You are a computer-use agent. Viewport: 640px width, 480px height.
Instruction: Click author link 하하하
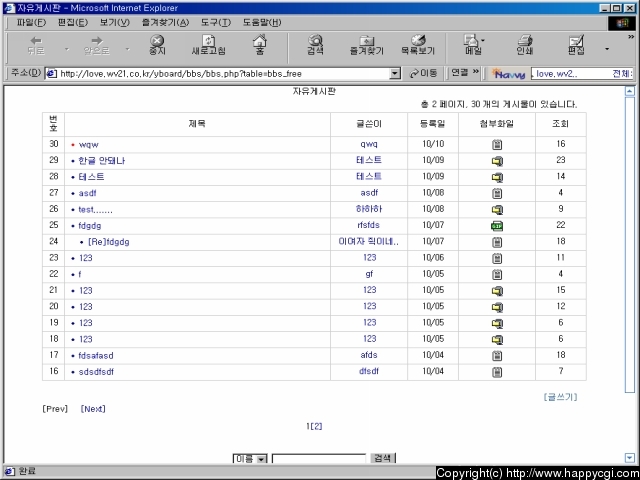click(369, 209)
